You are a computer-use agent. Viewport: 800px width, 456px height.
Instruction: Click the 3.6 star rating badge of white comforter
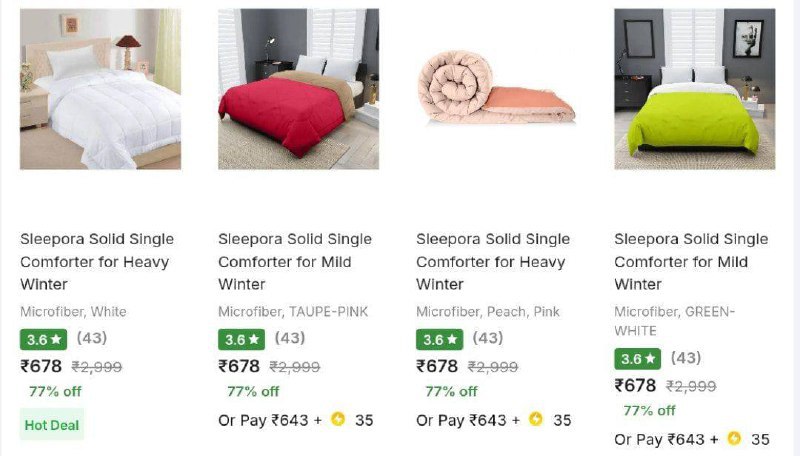point(44,339)
